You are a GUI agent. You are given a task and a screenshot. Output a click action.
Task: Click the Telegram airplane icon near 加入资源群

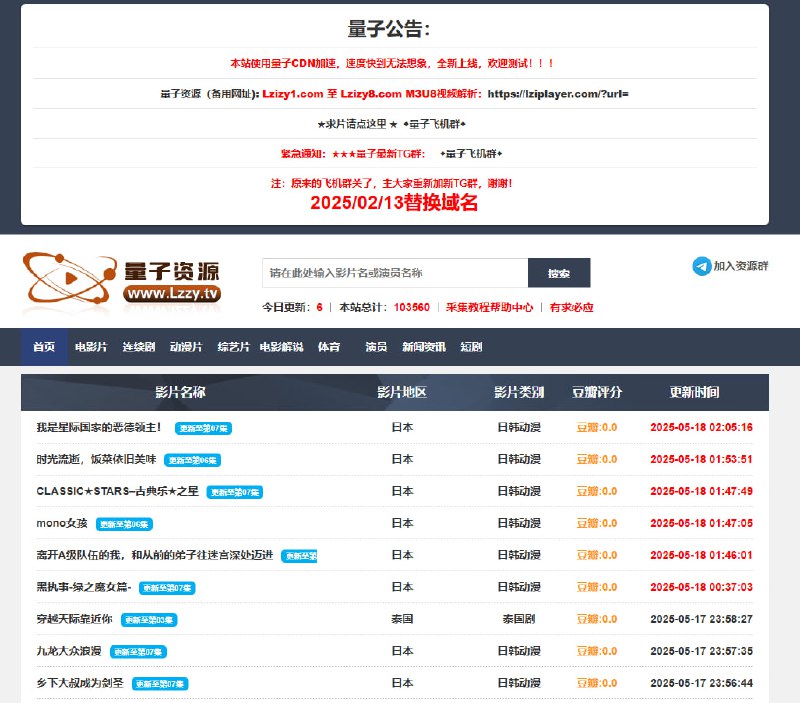tap(704, 265)
